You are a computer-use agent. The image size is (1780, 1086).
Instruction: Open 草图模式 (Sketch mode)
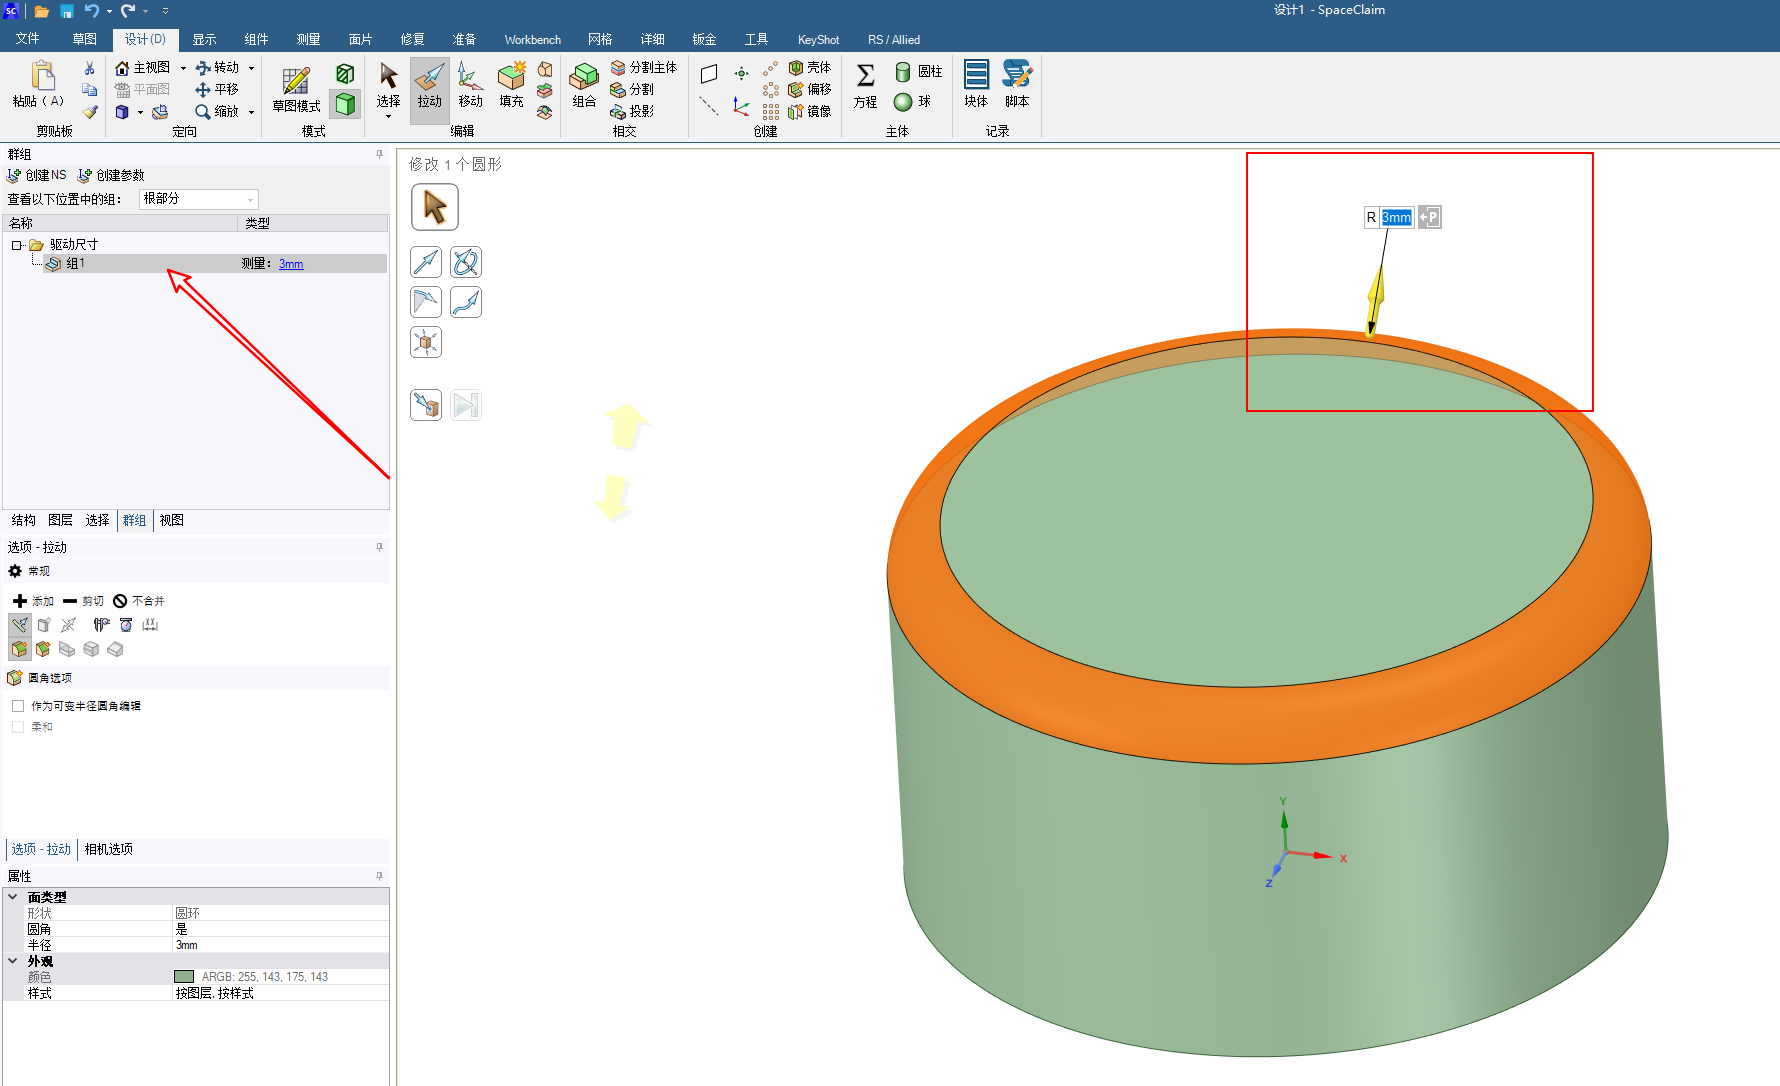[296, 89]
